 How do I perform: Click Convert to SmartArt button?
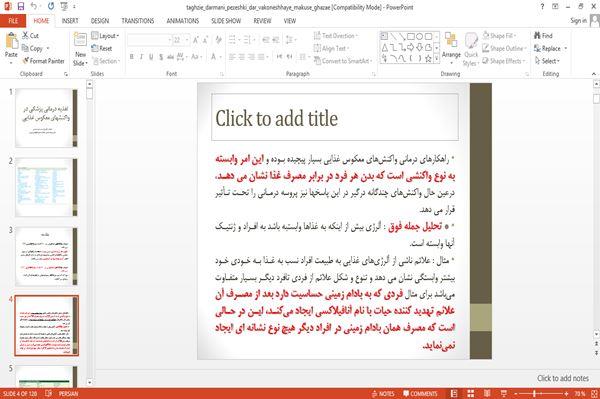(342, 61)
